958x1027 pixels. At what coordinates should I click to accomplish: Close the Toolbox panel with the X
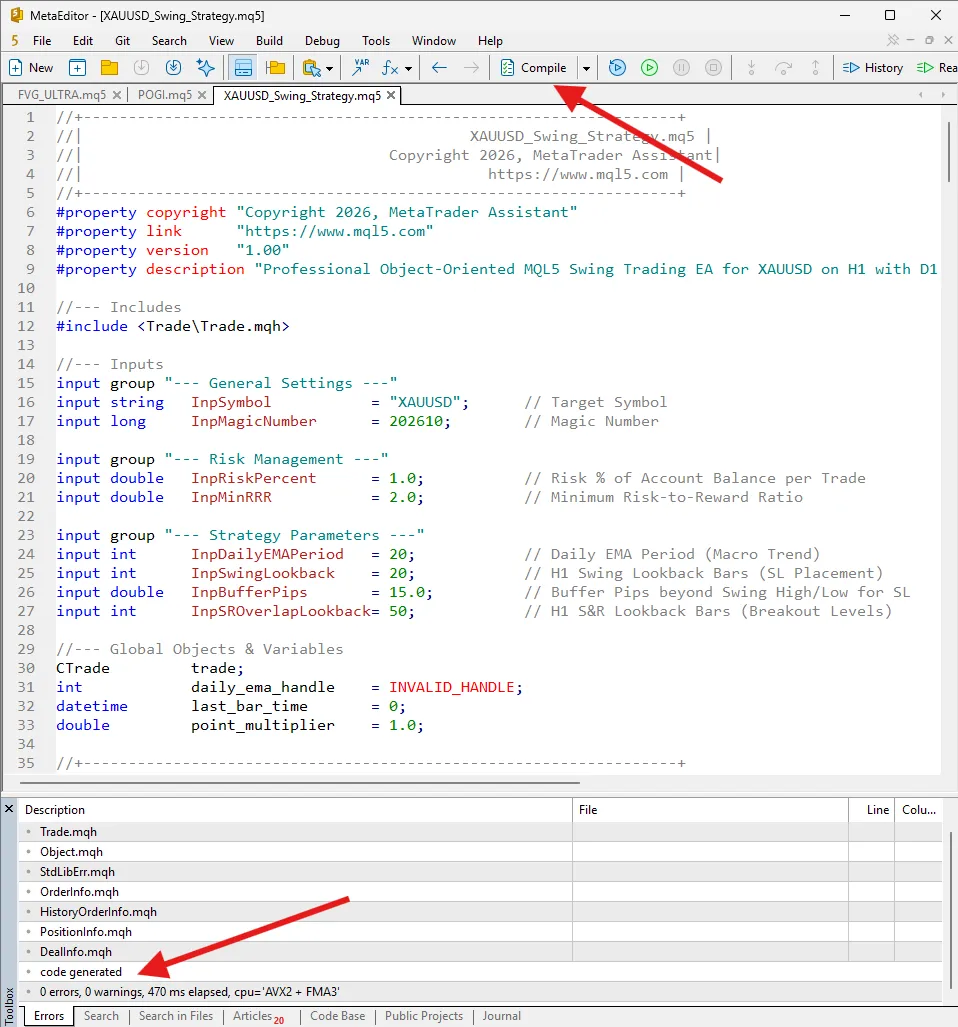(9, 809)
